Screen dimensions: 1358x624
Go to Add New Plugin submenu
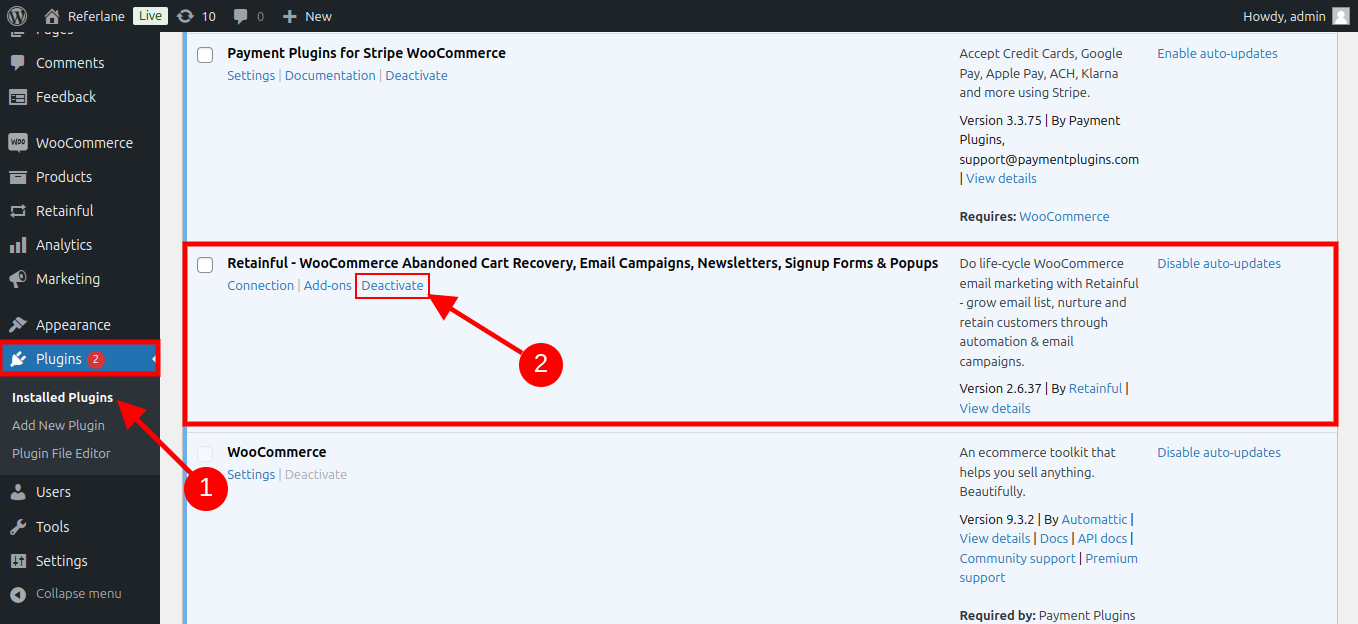(x=58, y=425)
